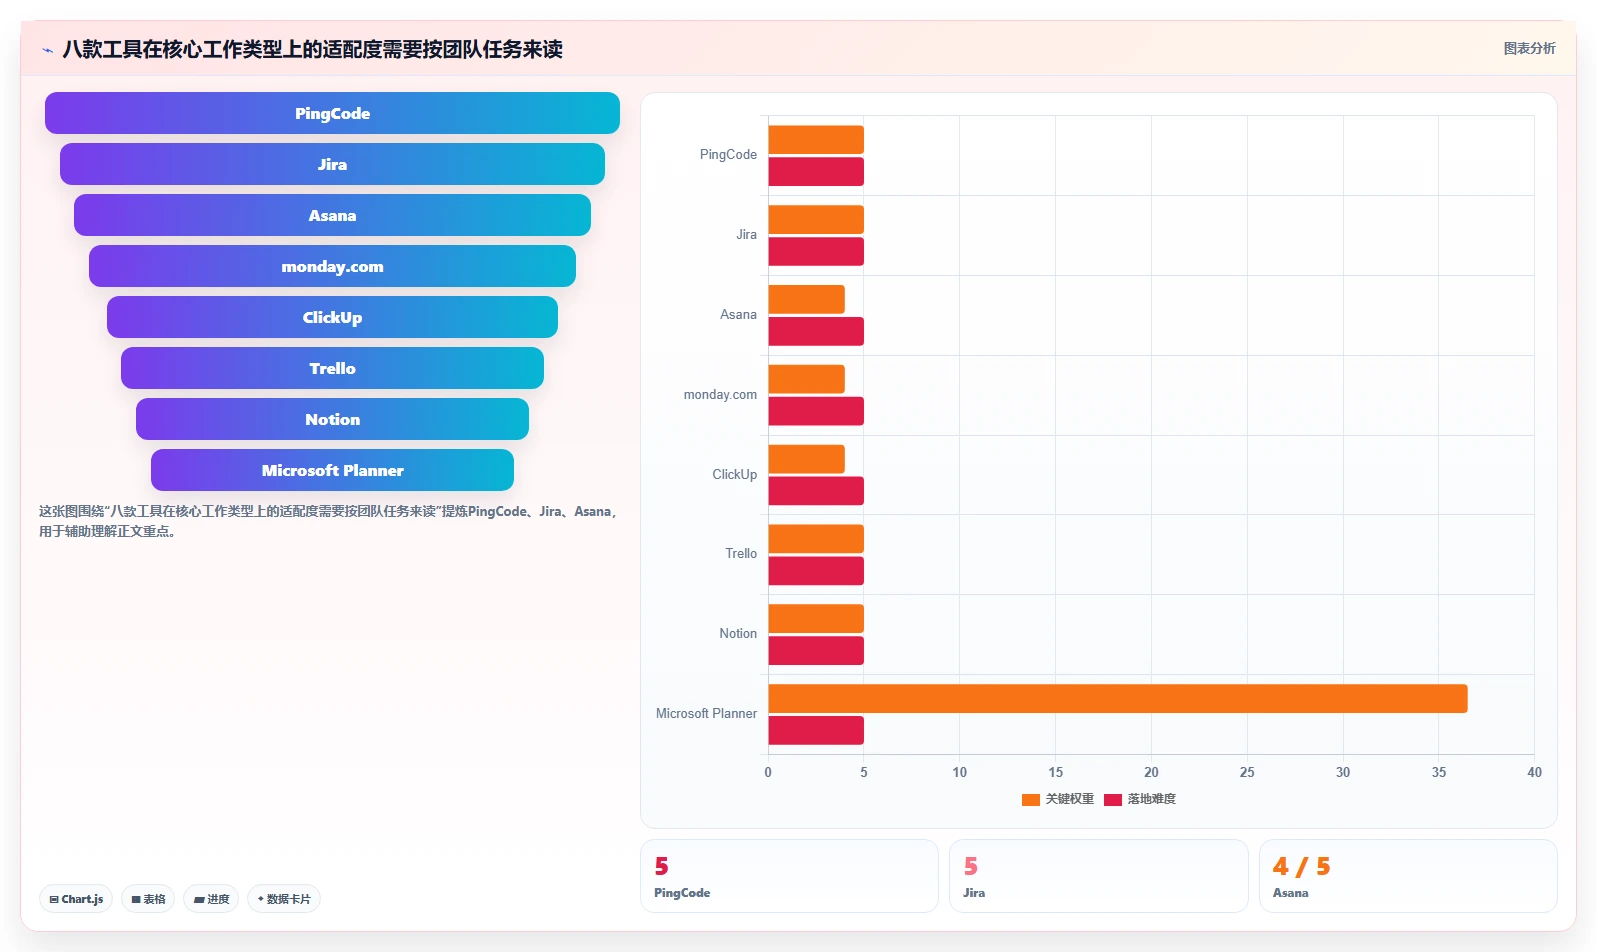
Task: Select the monday.com funnel bar
Action: (x=332, y=266)
